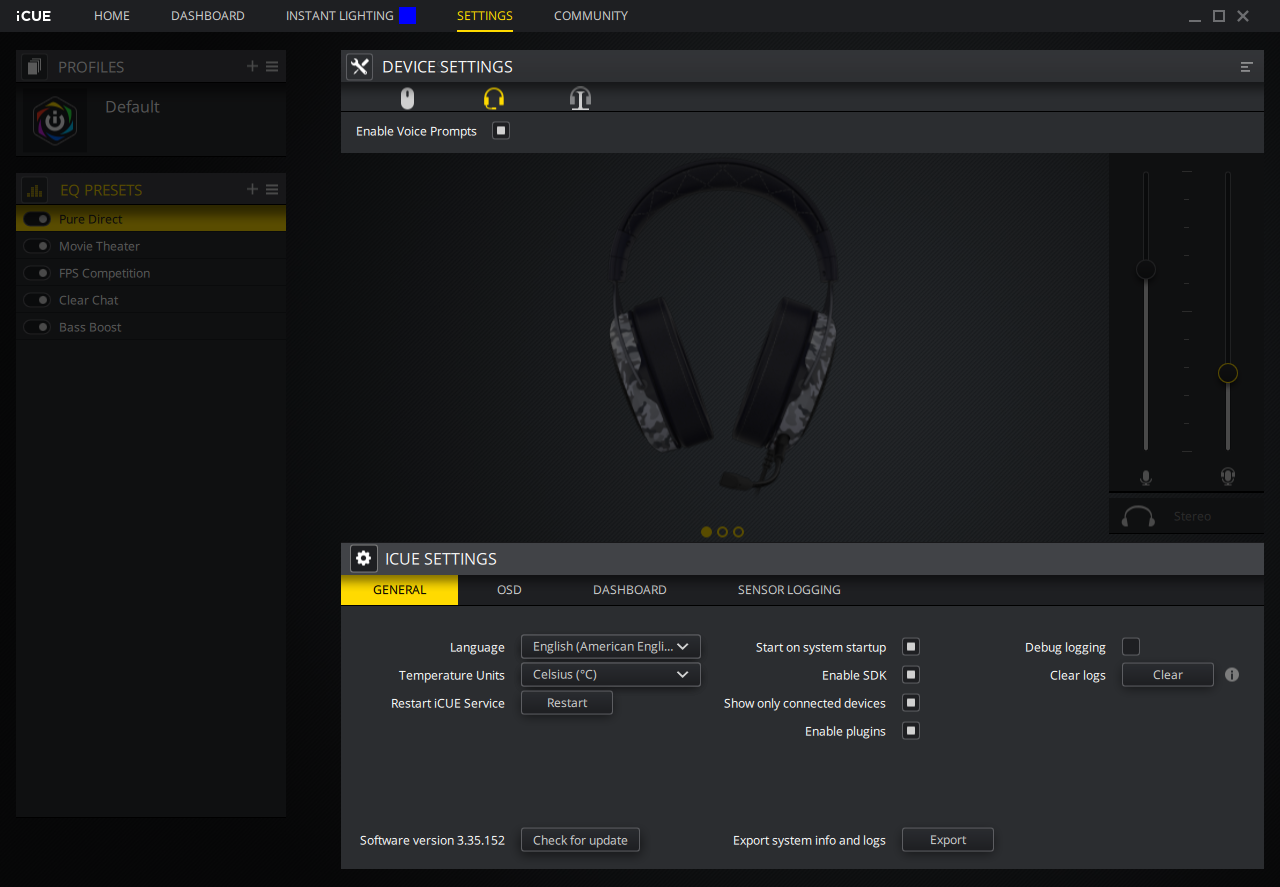The height and width of the screenshot is (887, 1280).
Task: Select the yellow headset device icon
Action: (x=494, y=98)
